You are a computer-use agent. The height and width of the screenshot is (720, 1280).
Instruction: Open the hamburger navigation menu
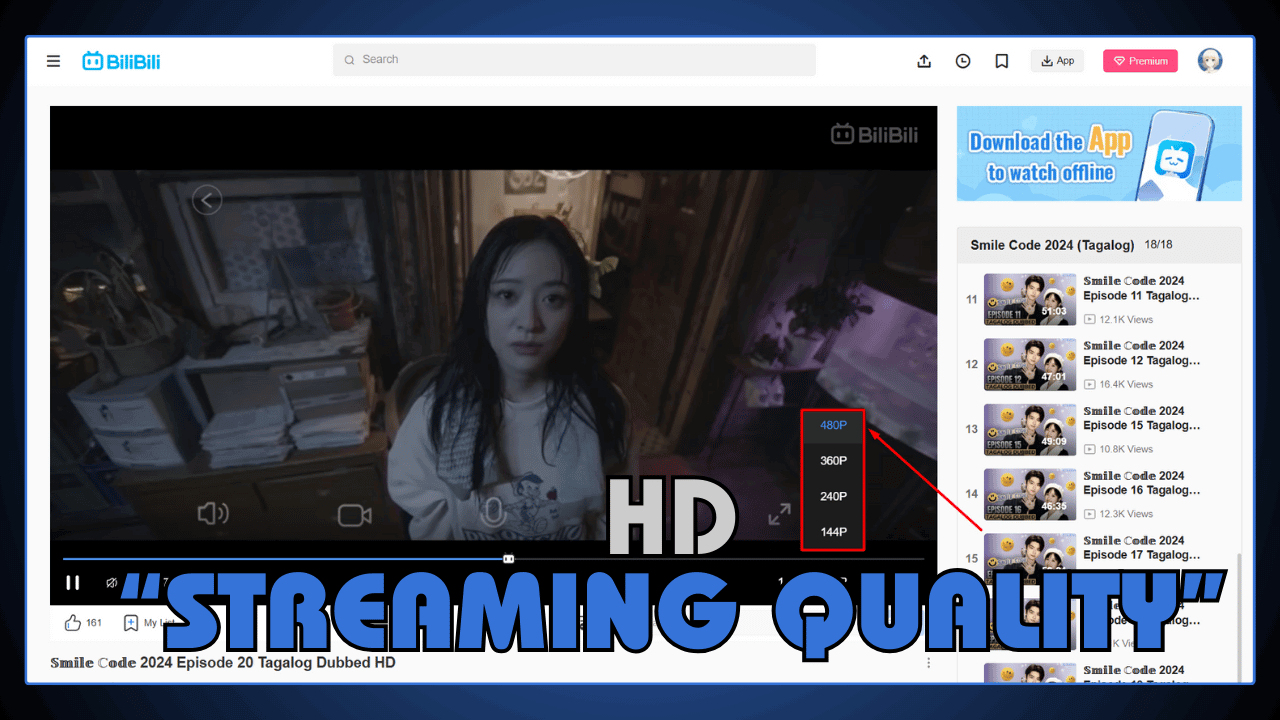point(53,61)
